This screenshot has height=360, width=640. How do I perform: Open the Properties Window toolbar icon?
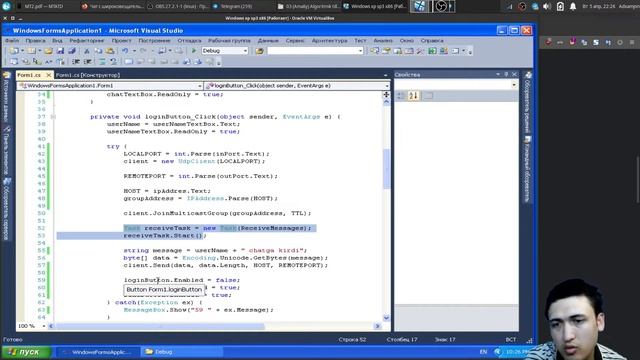pos(386,51)
